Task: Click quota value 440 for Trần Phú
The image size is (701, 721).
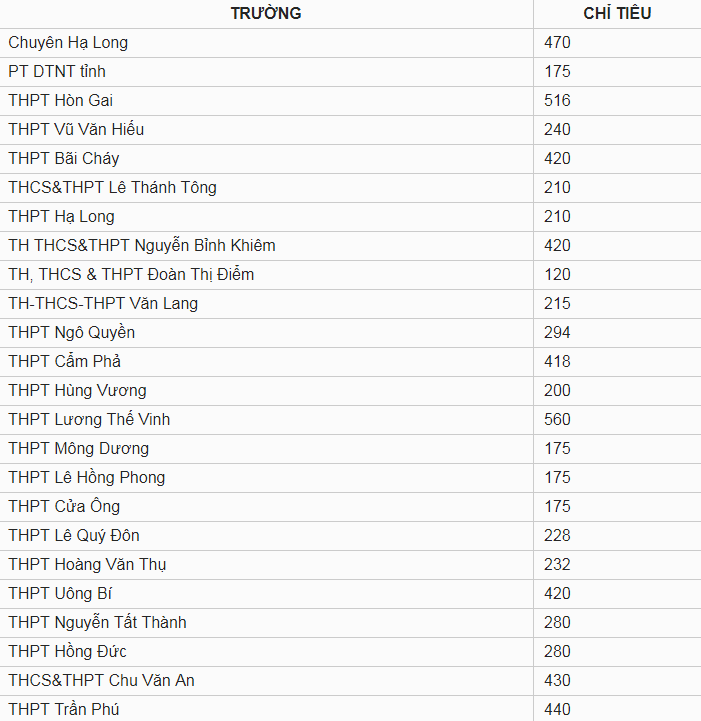Action: coord(557,709)
